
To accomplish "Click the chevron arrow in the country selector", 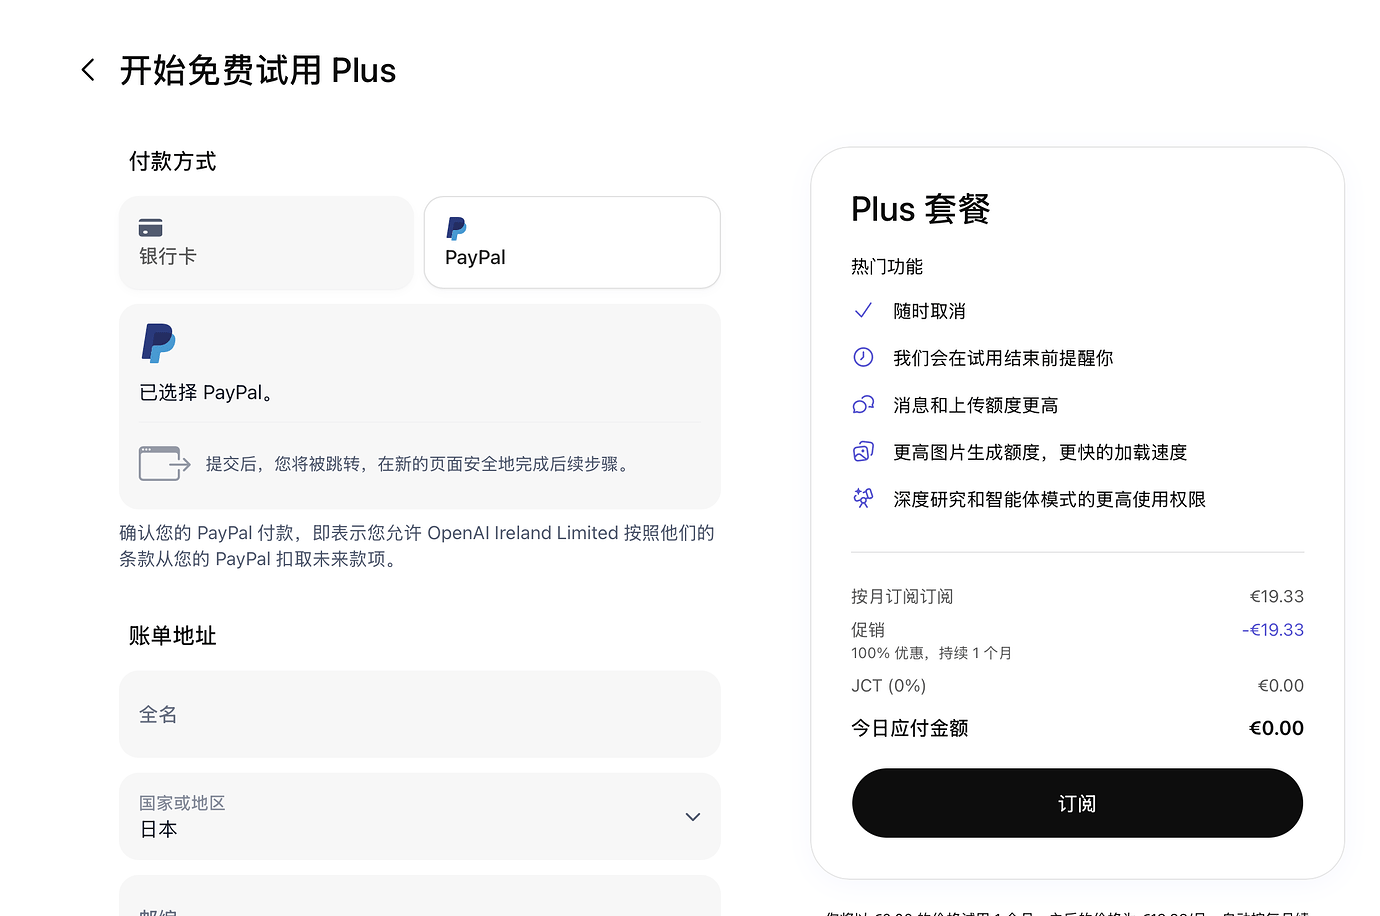I will pyautogui.click(x=692, y=817).
